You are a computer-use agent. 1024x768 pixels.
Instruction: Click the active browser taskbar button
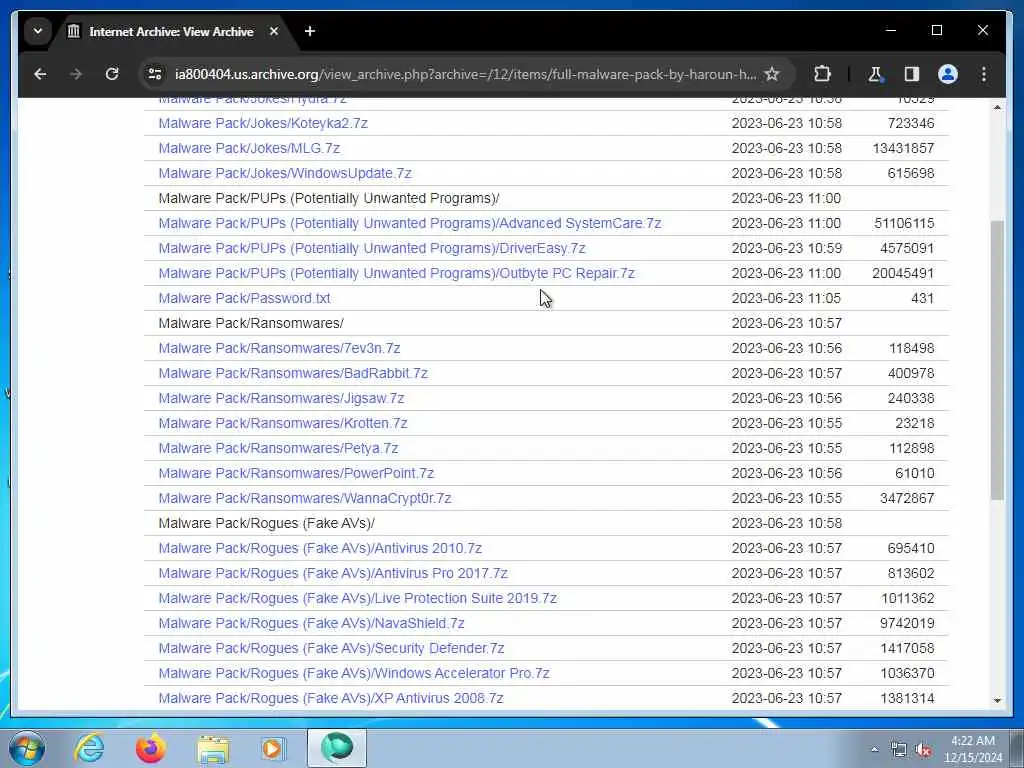tap(337, 748)
